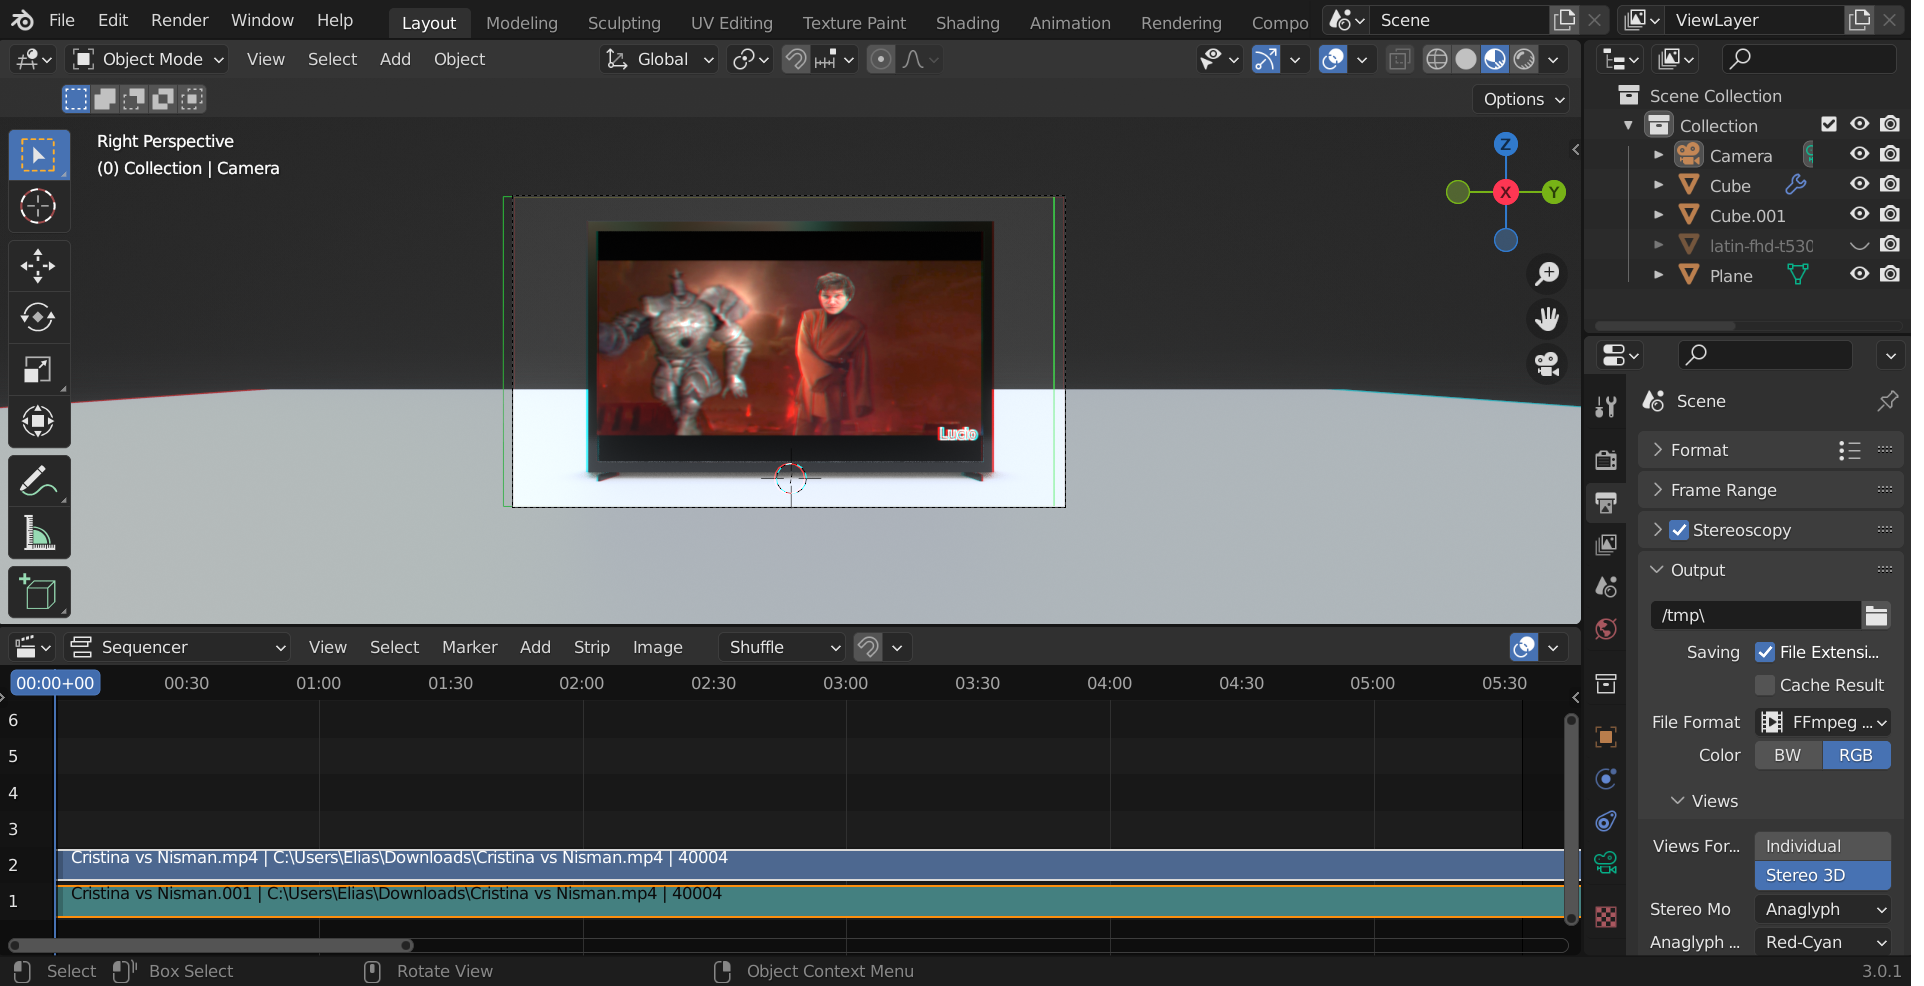Select the Rotate tool
Viewport: 1924px width, 986px height.
tap(38, 318)
